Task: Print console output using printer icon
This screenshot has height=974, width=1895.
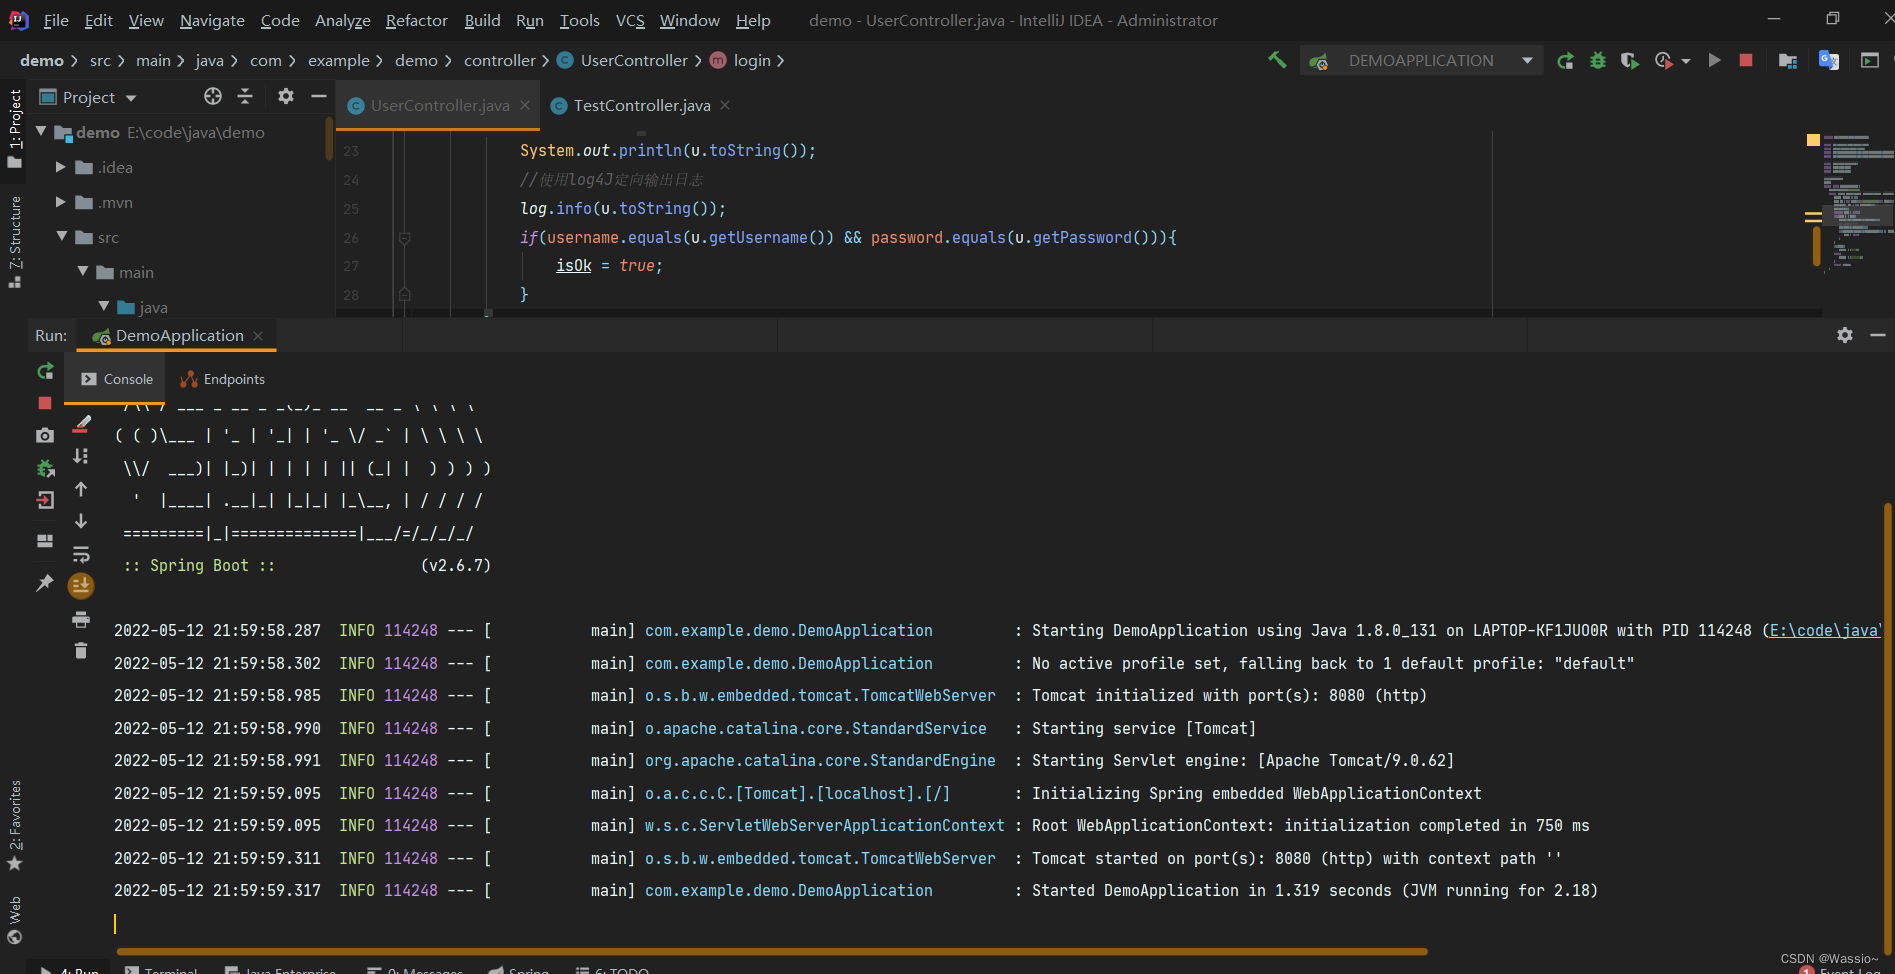Action: pyautogui.click(x=81, y=619)
